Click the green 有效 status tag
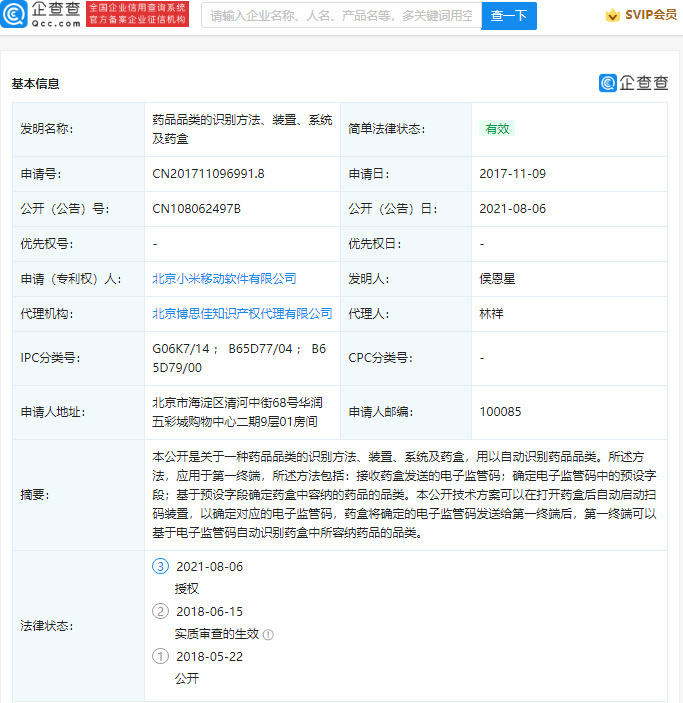This screenshot has width=683, height=703. [497, 129]
